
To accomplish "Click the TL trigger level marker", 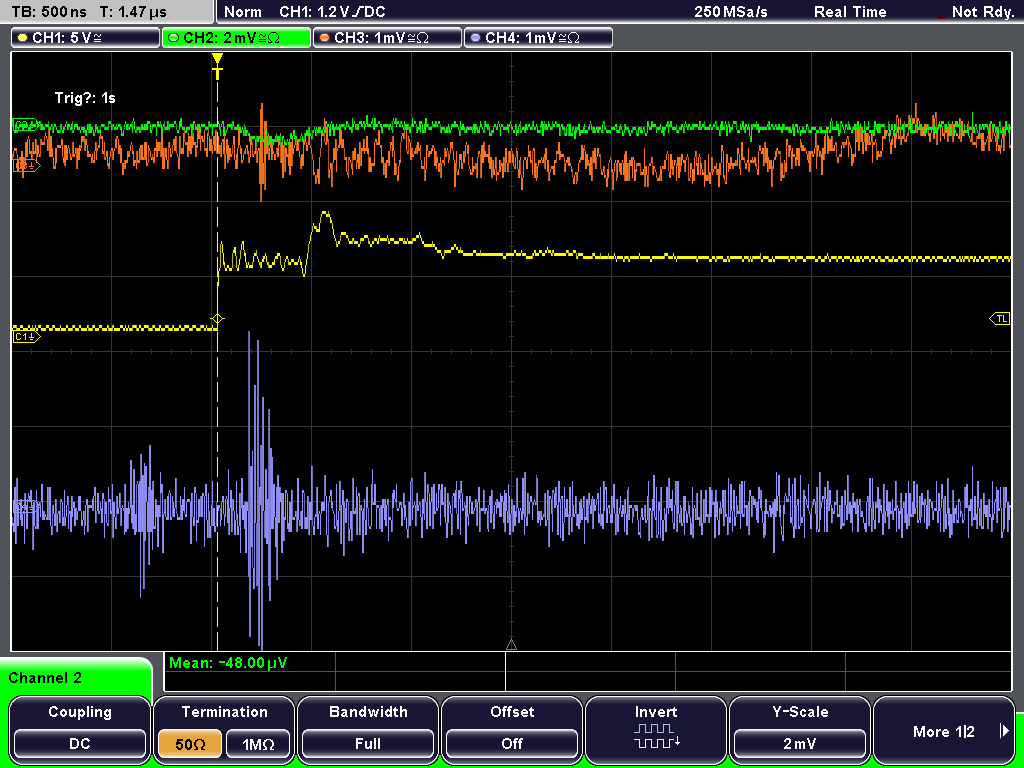I will tap(1000, 319).
